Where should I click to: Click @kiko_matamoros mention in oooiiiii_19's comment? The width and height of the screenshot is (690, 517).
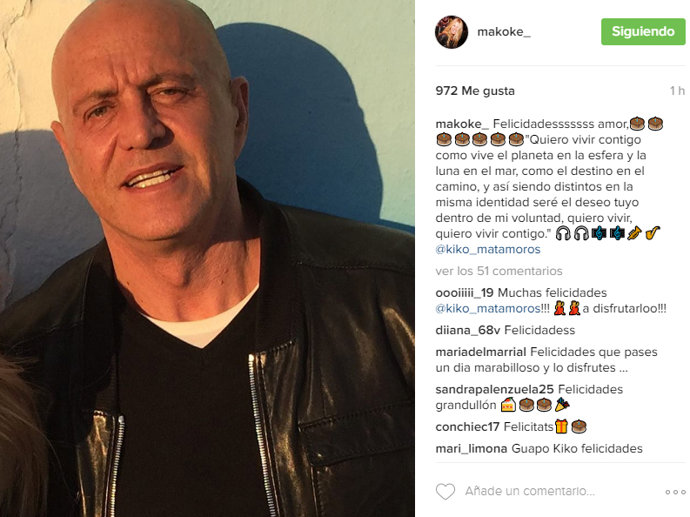(x=488, y=308)
